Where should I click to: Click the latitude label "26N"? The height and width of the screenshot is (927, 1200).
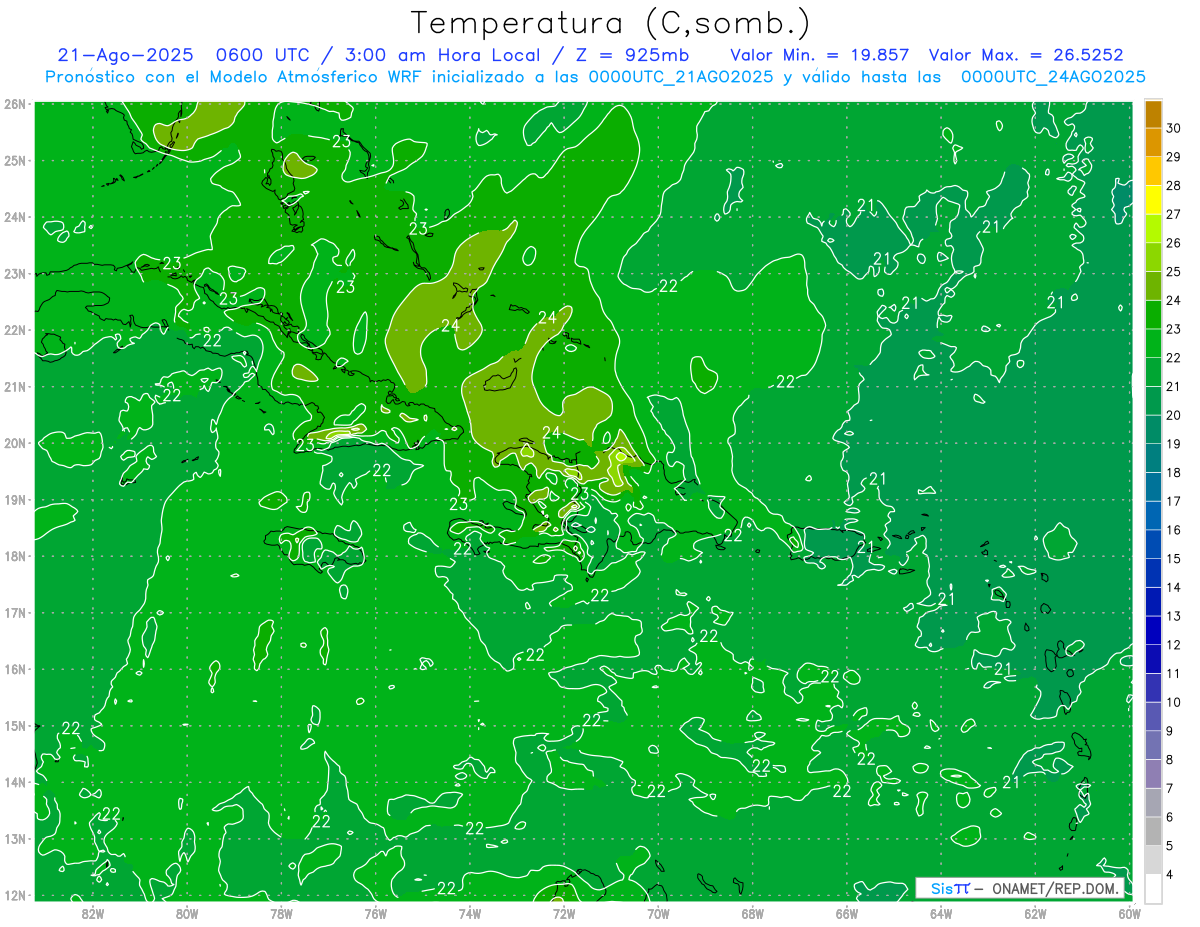[15, 104]
